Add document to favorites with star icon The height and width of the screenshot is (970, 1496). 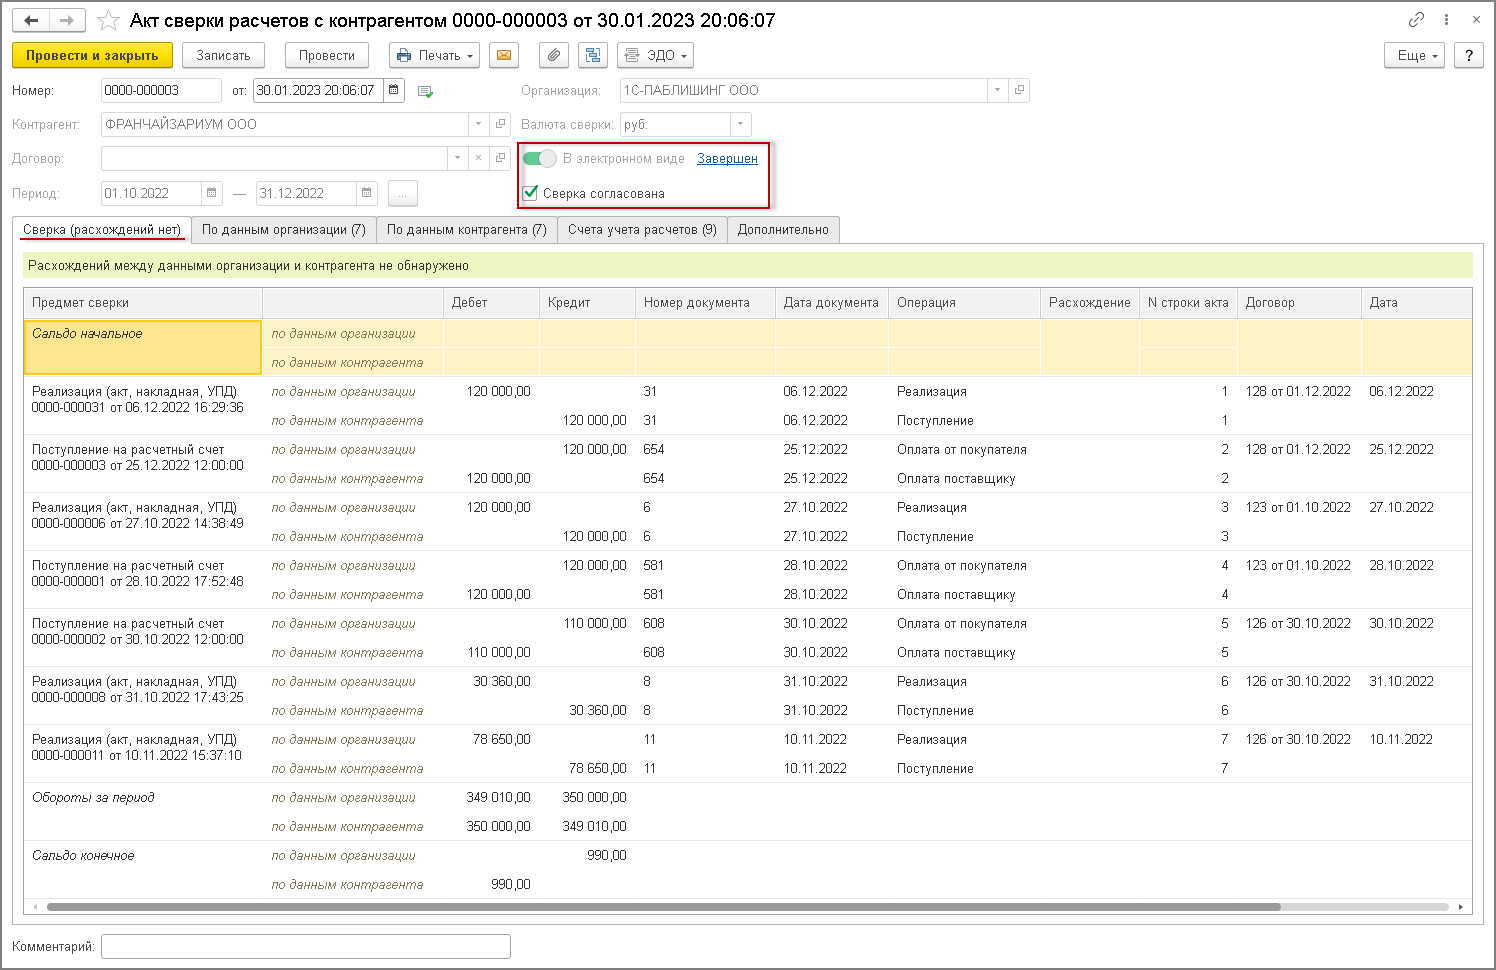(x=108, y=21)
